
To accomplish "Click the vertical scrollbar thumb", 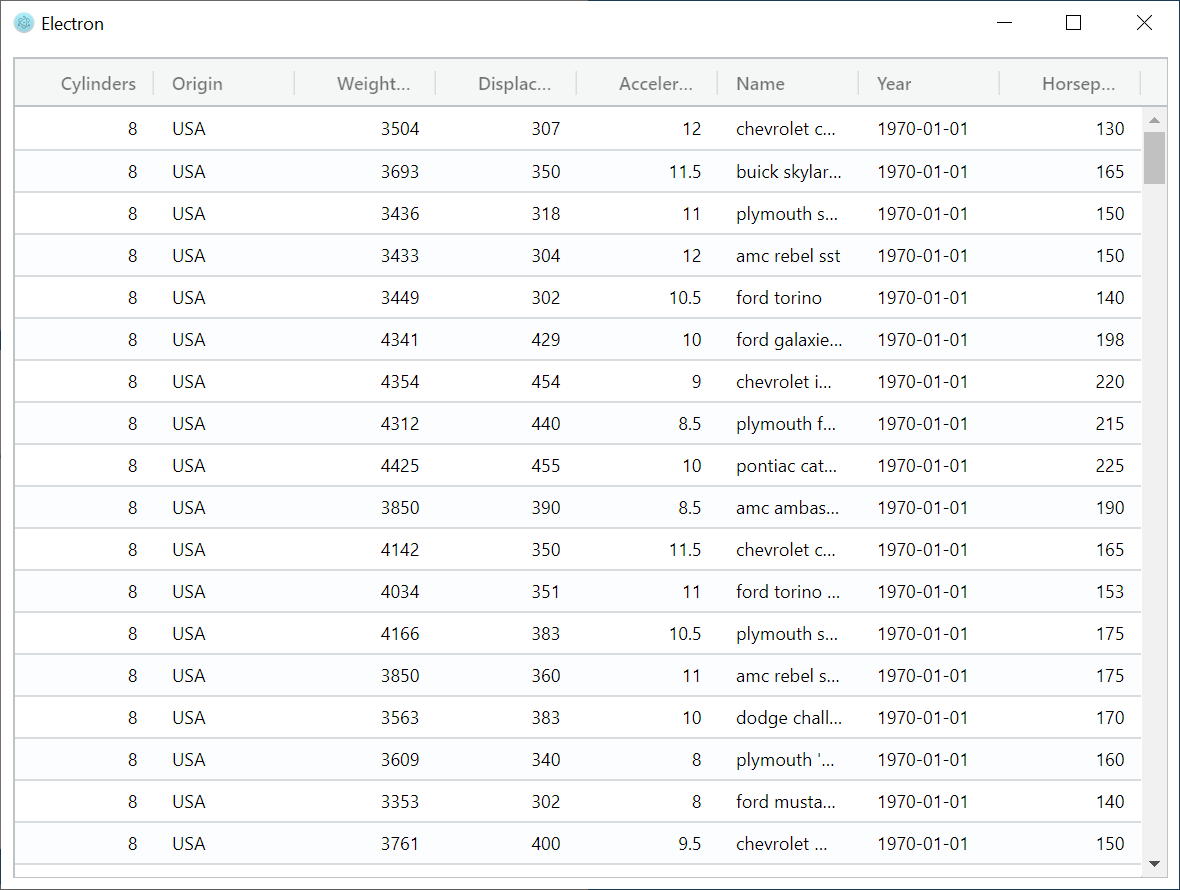I will 1154,158.
